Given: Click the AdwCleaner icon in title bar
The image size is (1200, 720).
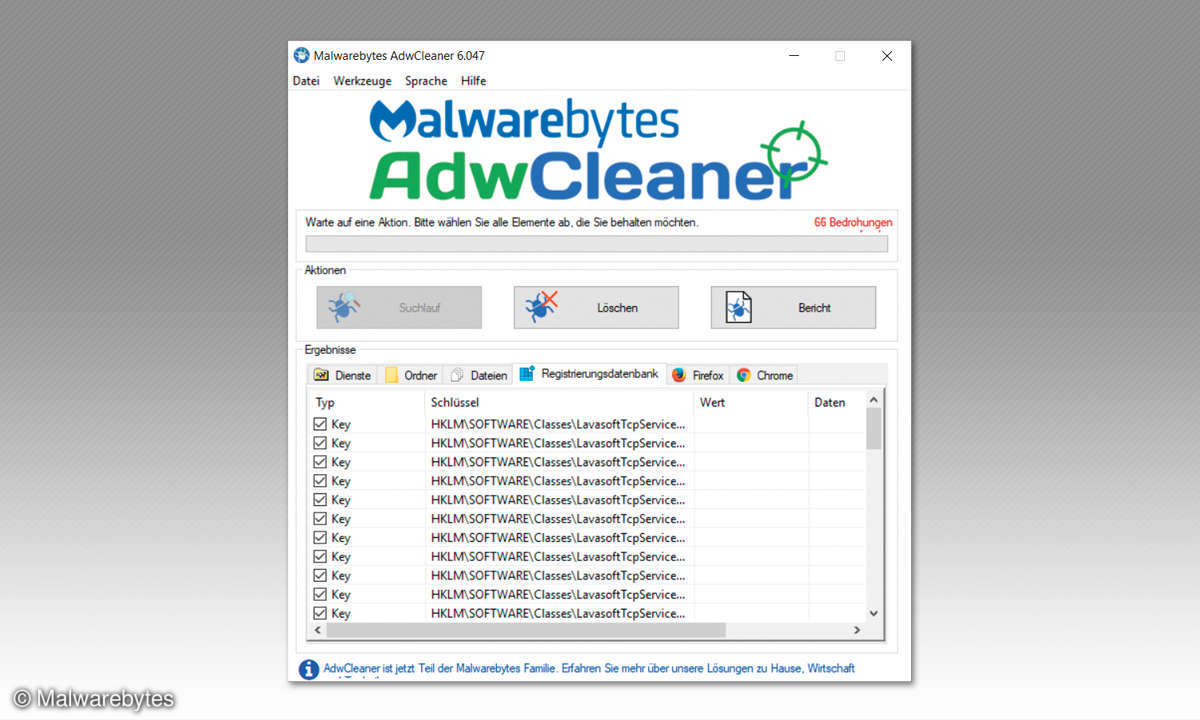Looking at the screenshot, I should point(301,56).
